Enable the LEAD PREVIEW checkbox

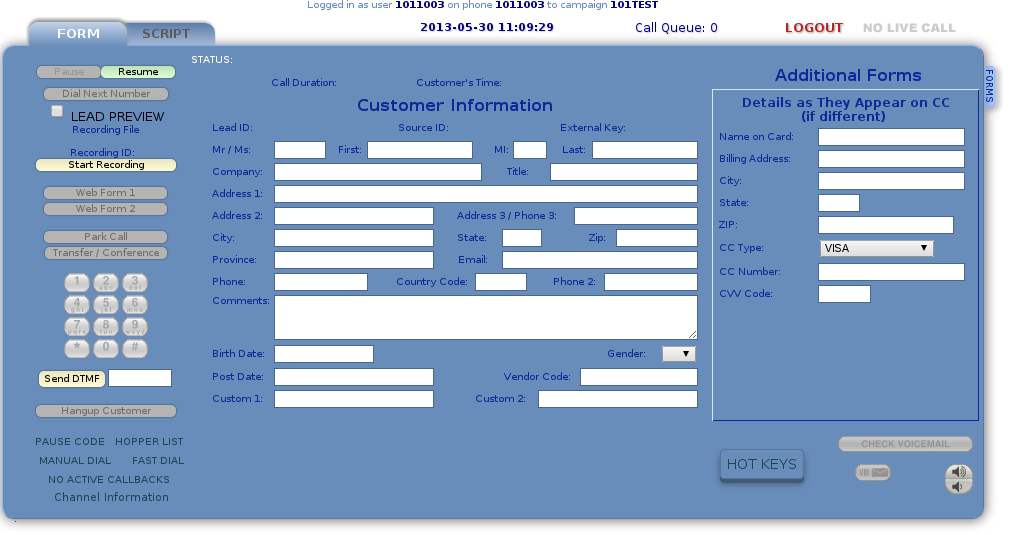click(58, 112)
